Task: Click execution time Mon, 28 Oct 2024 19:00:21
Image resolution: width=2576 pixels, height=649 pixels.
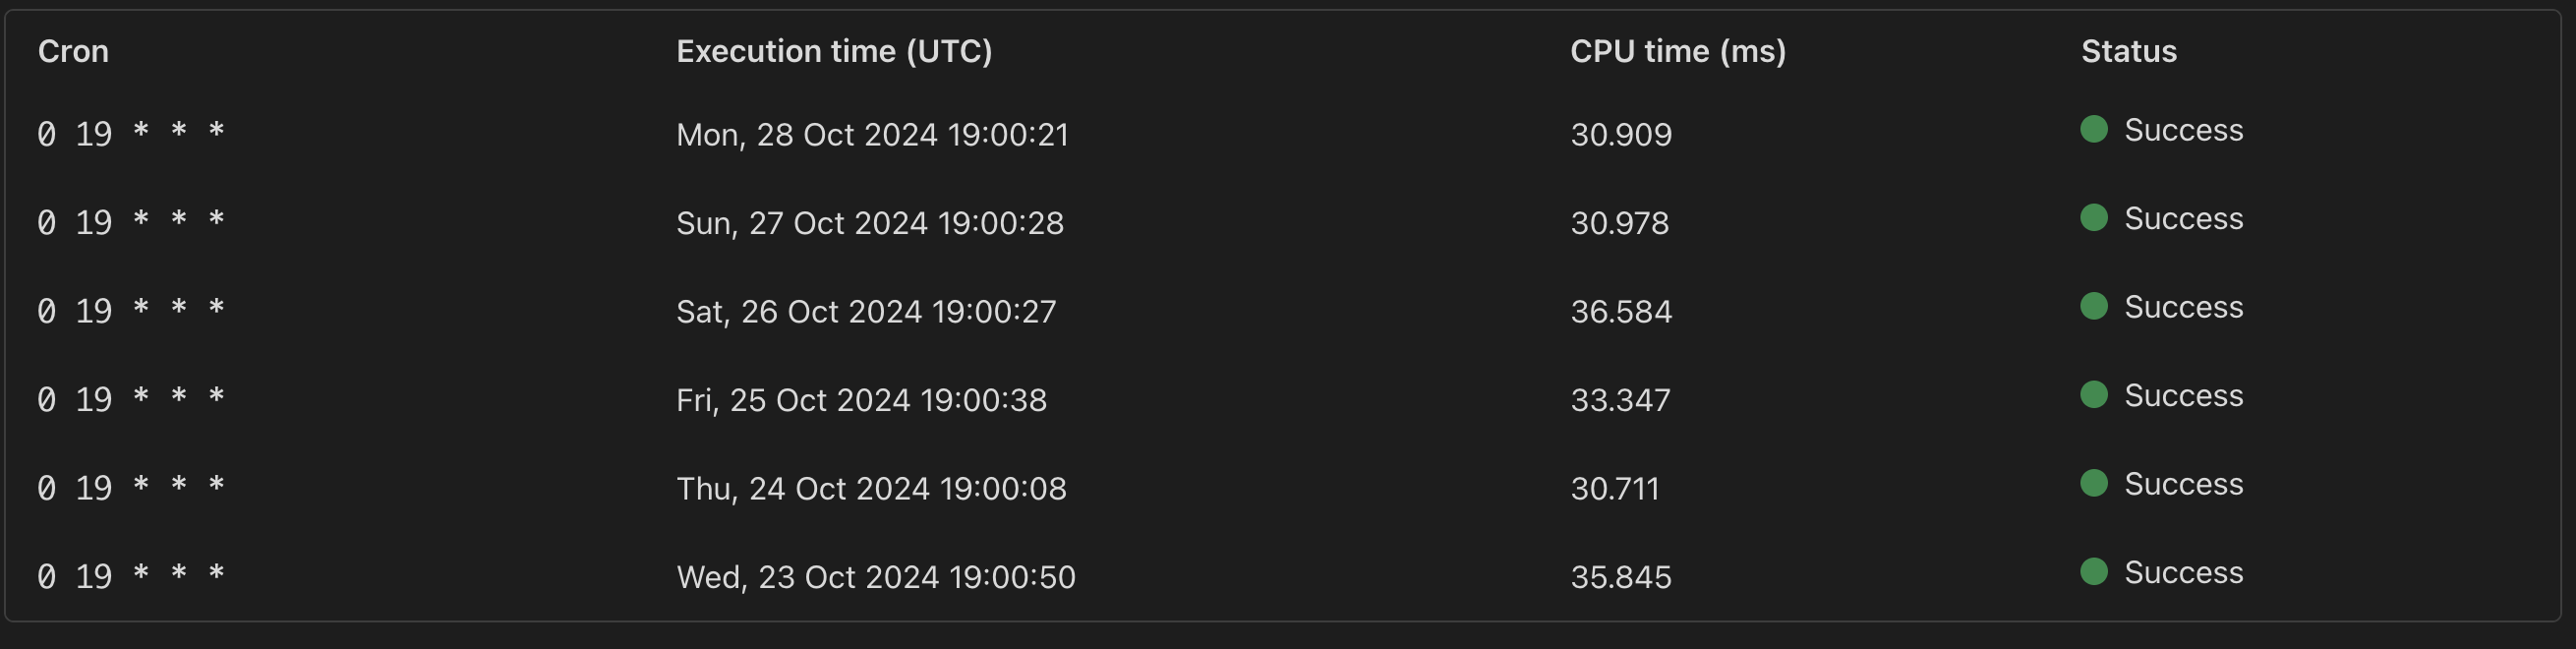Action: click(x=872, y=134)
